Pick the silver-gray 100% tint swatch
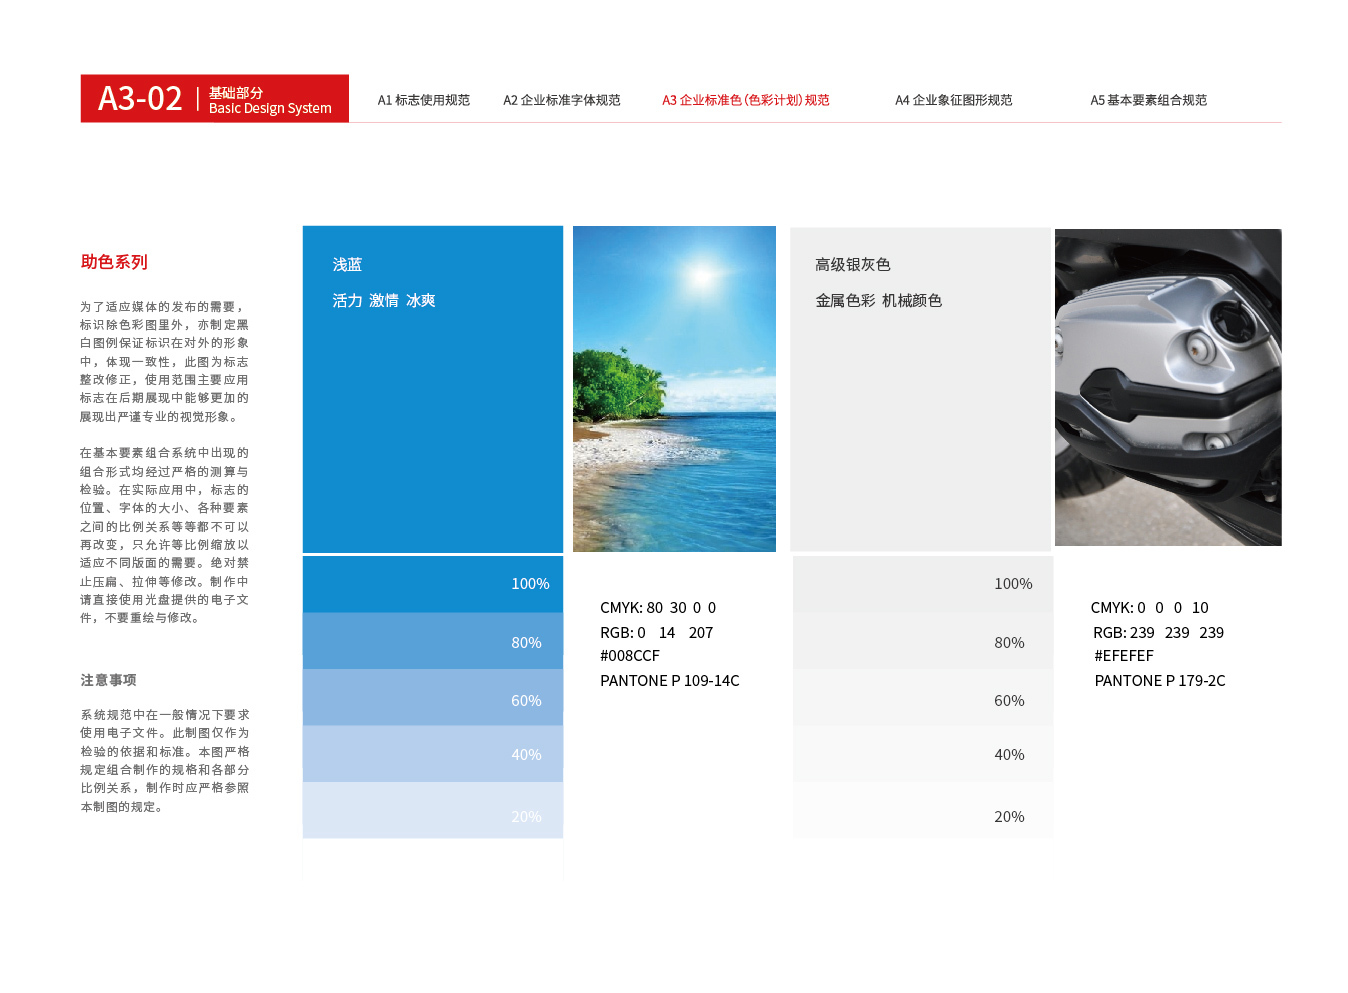 [x=923, y=584]
